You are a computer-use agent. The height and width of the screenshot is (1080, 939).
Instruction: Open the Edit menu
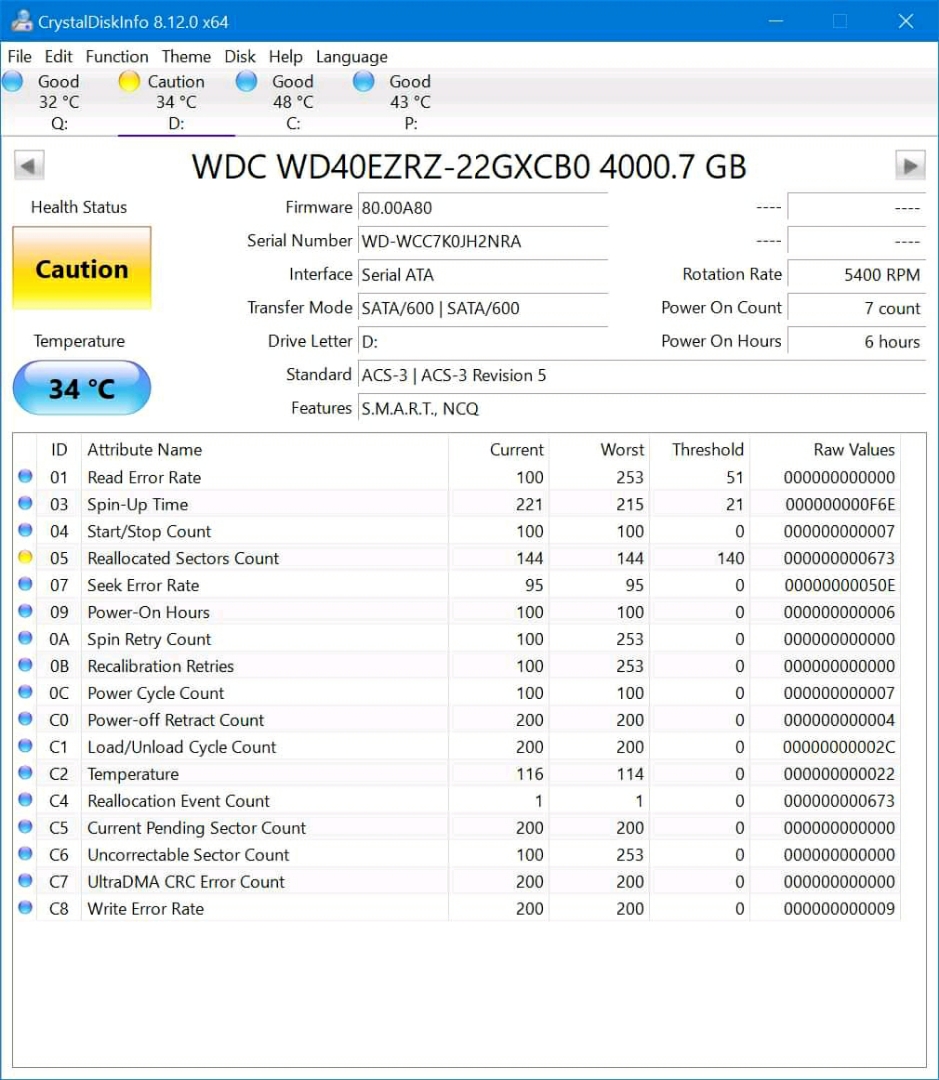(59, 56)
